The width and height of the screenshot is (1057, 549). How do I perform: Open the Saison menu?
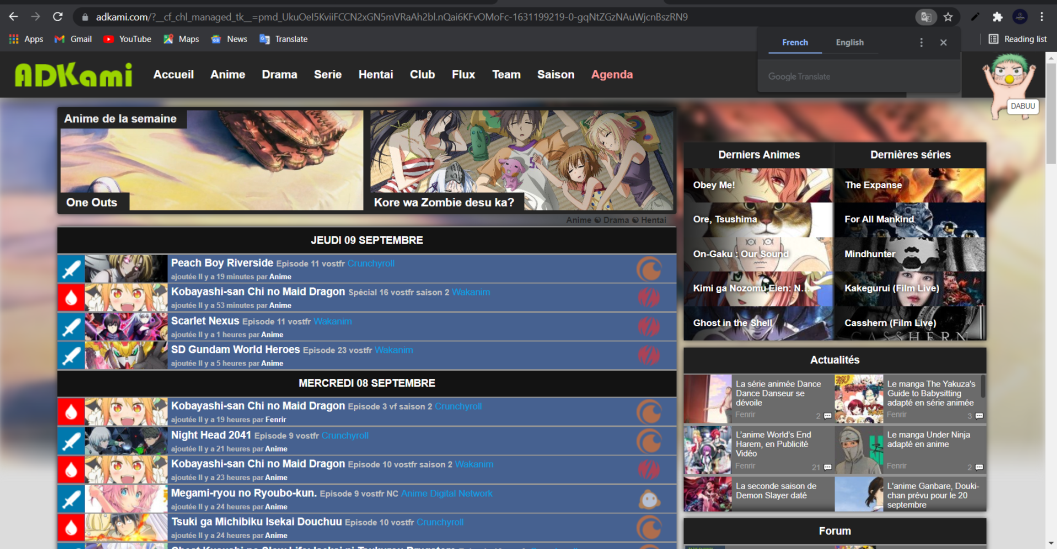coord(555,75)
